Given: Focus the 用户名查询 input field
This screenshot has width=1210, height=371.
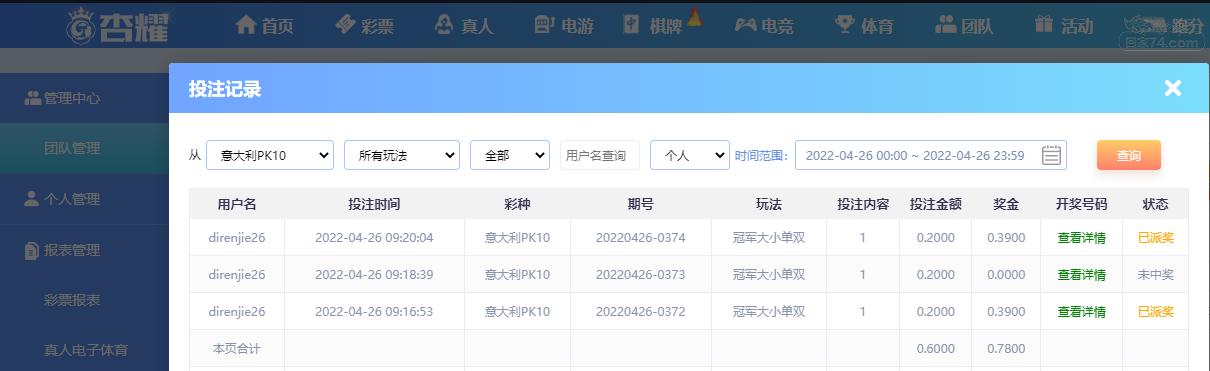Looking at the screenshot, I should coord(600,155).
